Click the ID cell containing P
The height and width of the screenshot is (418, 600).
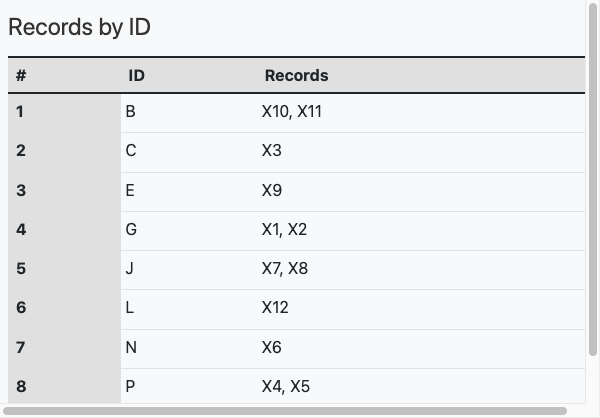131,386
